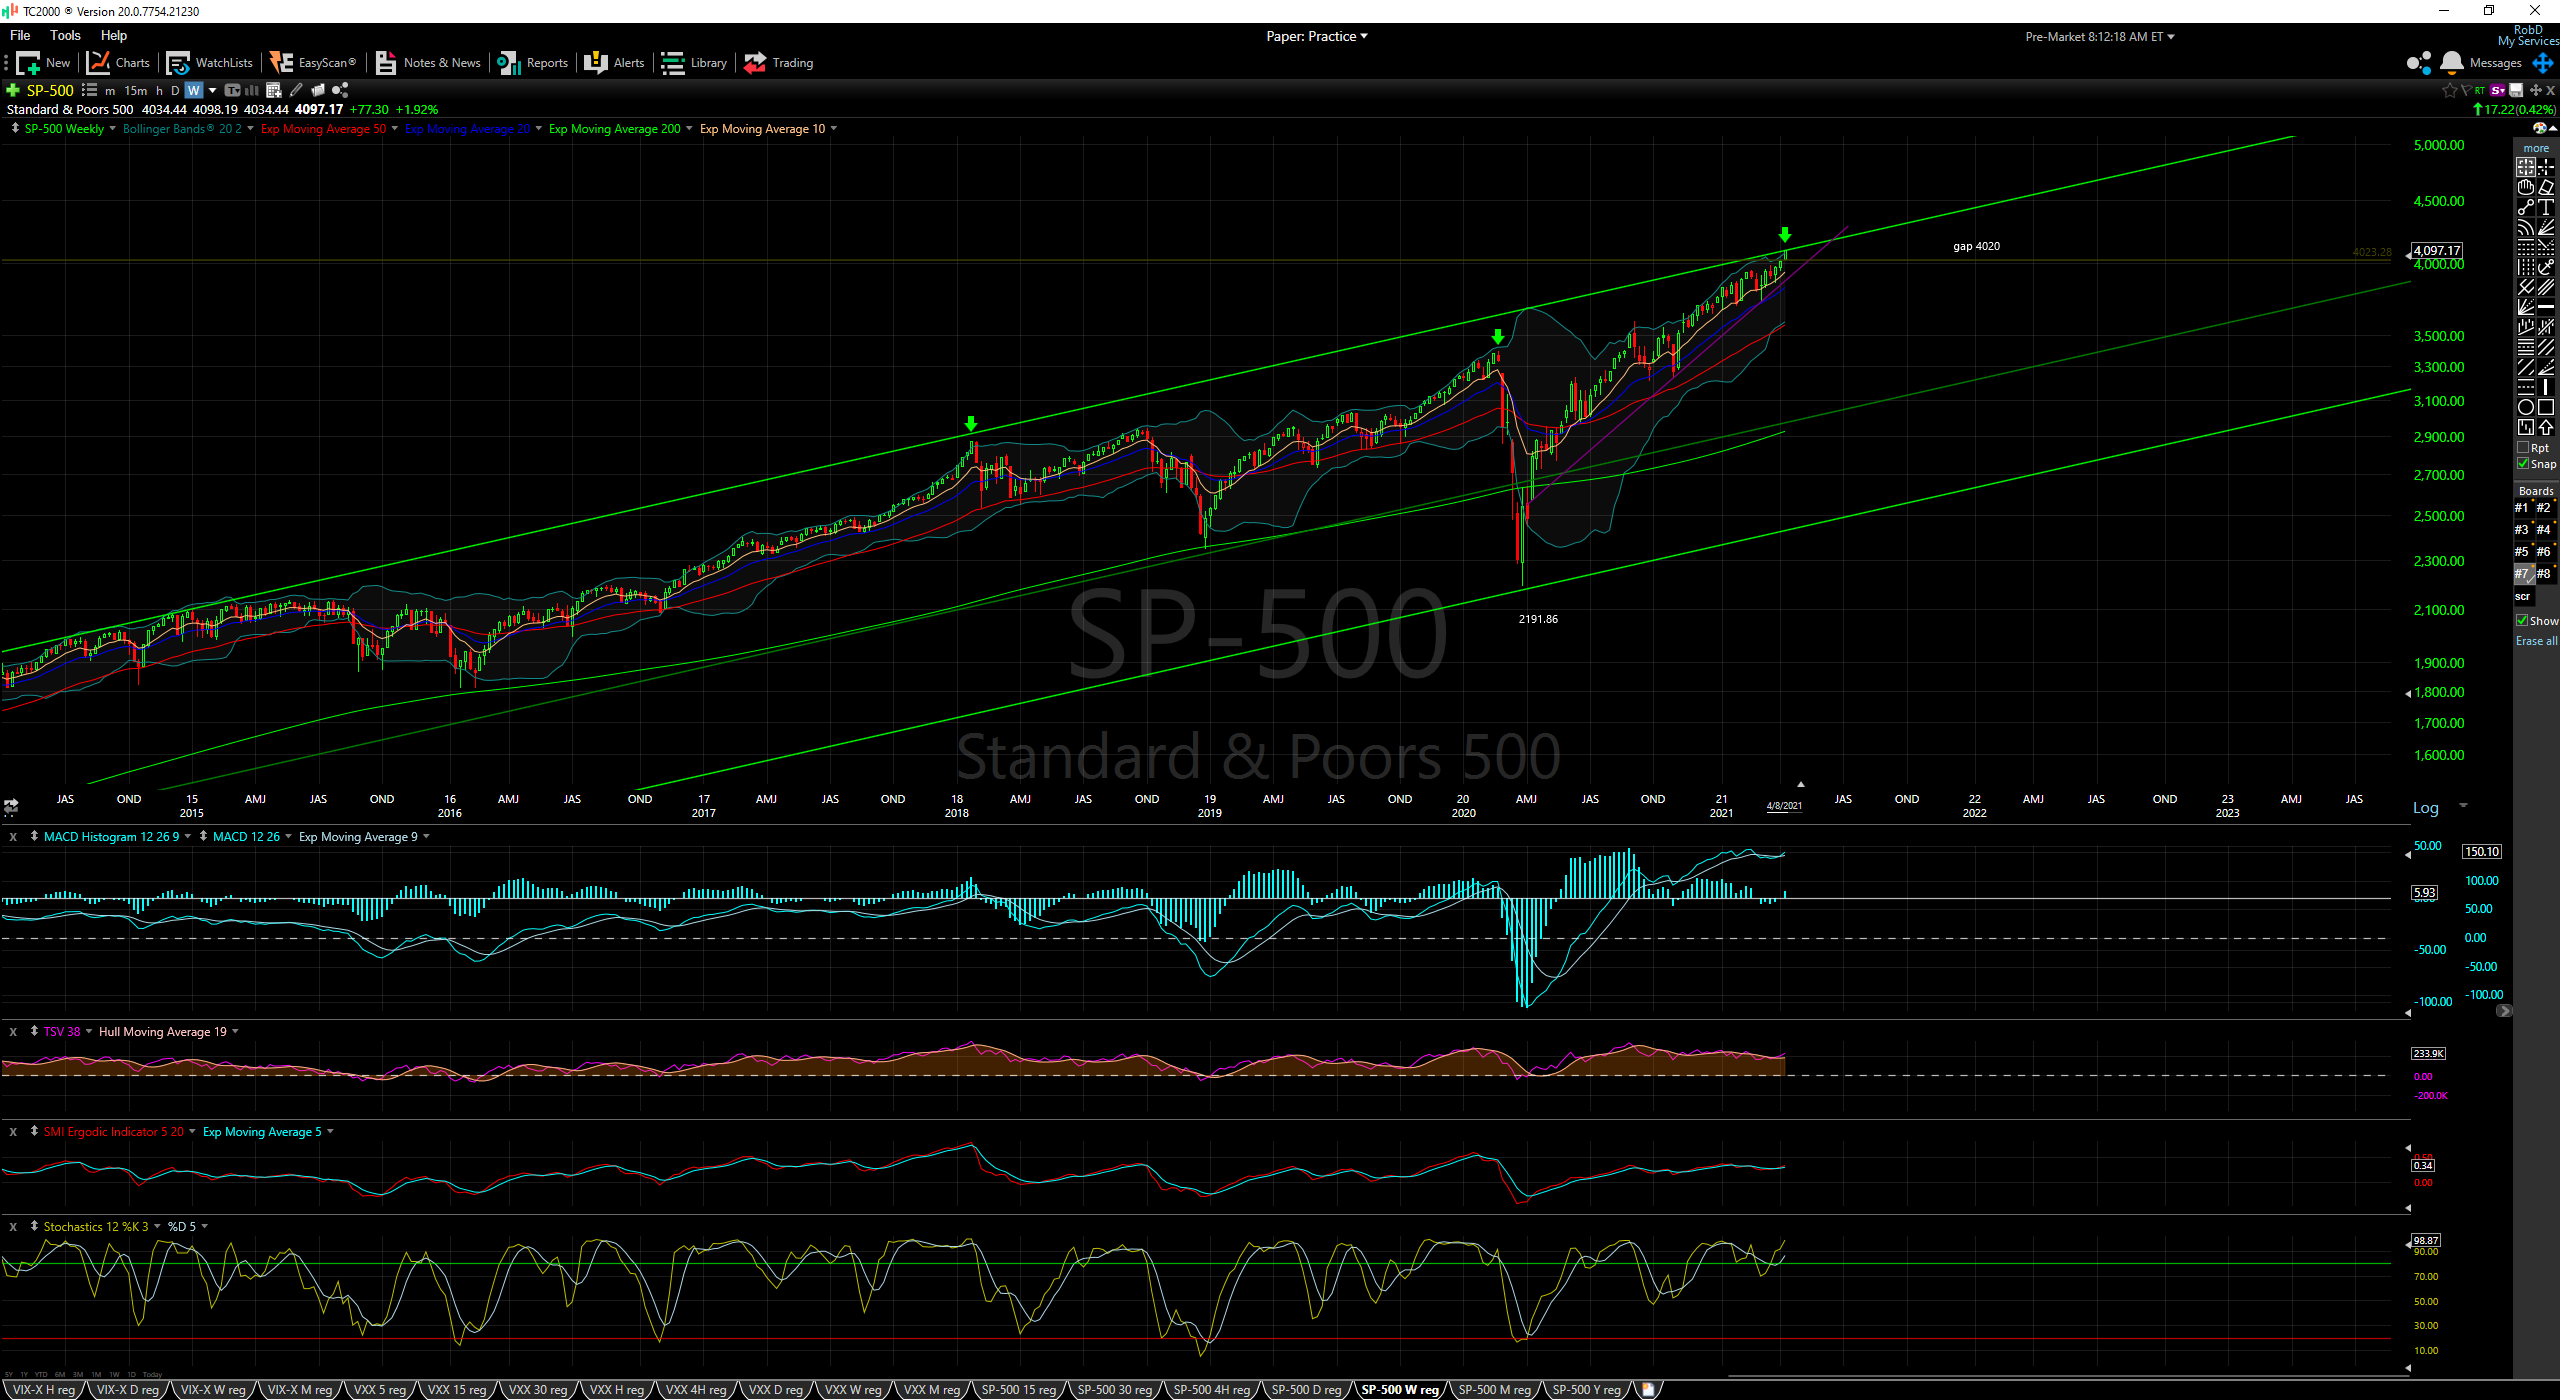Click the SP-500 symbol entry field
2560x1400 pixels.
[50, 90]
